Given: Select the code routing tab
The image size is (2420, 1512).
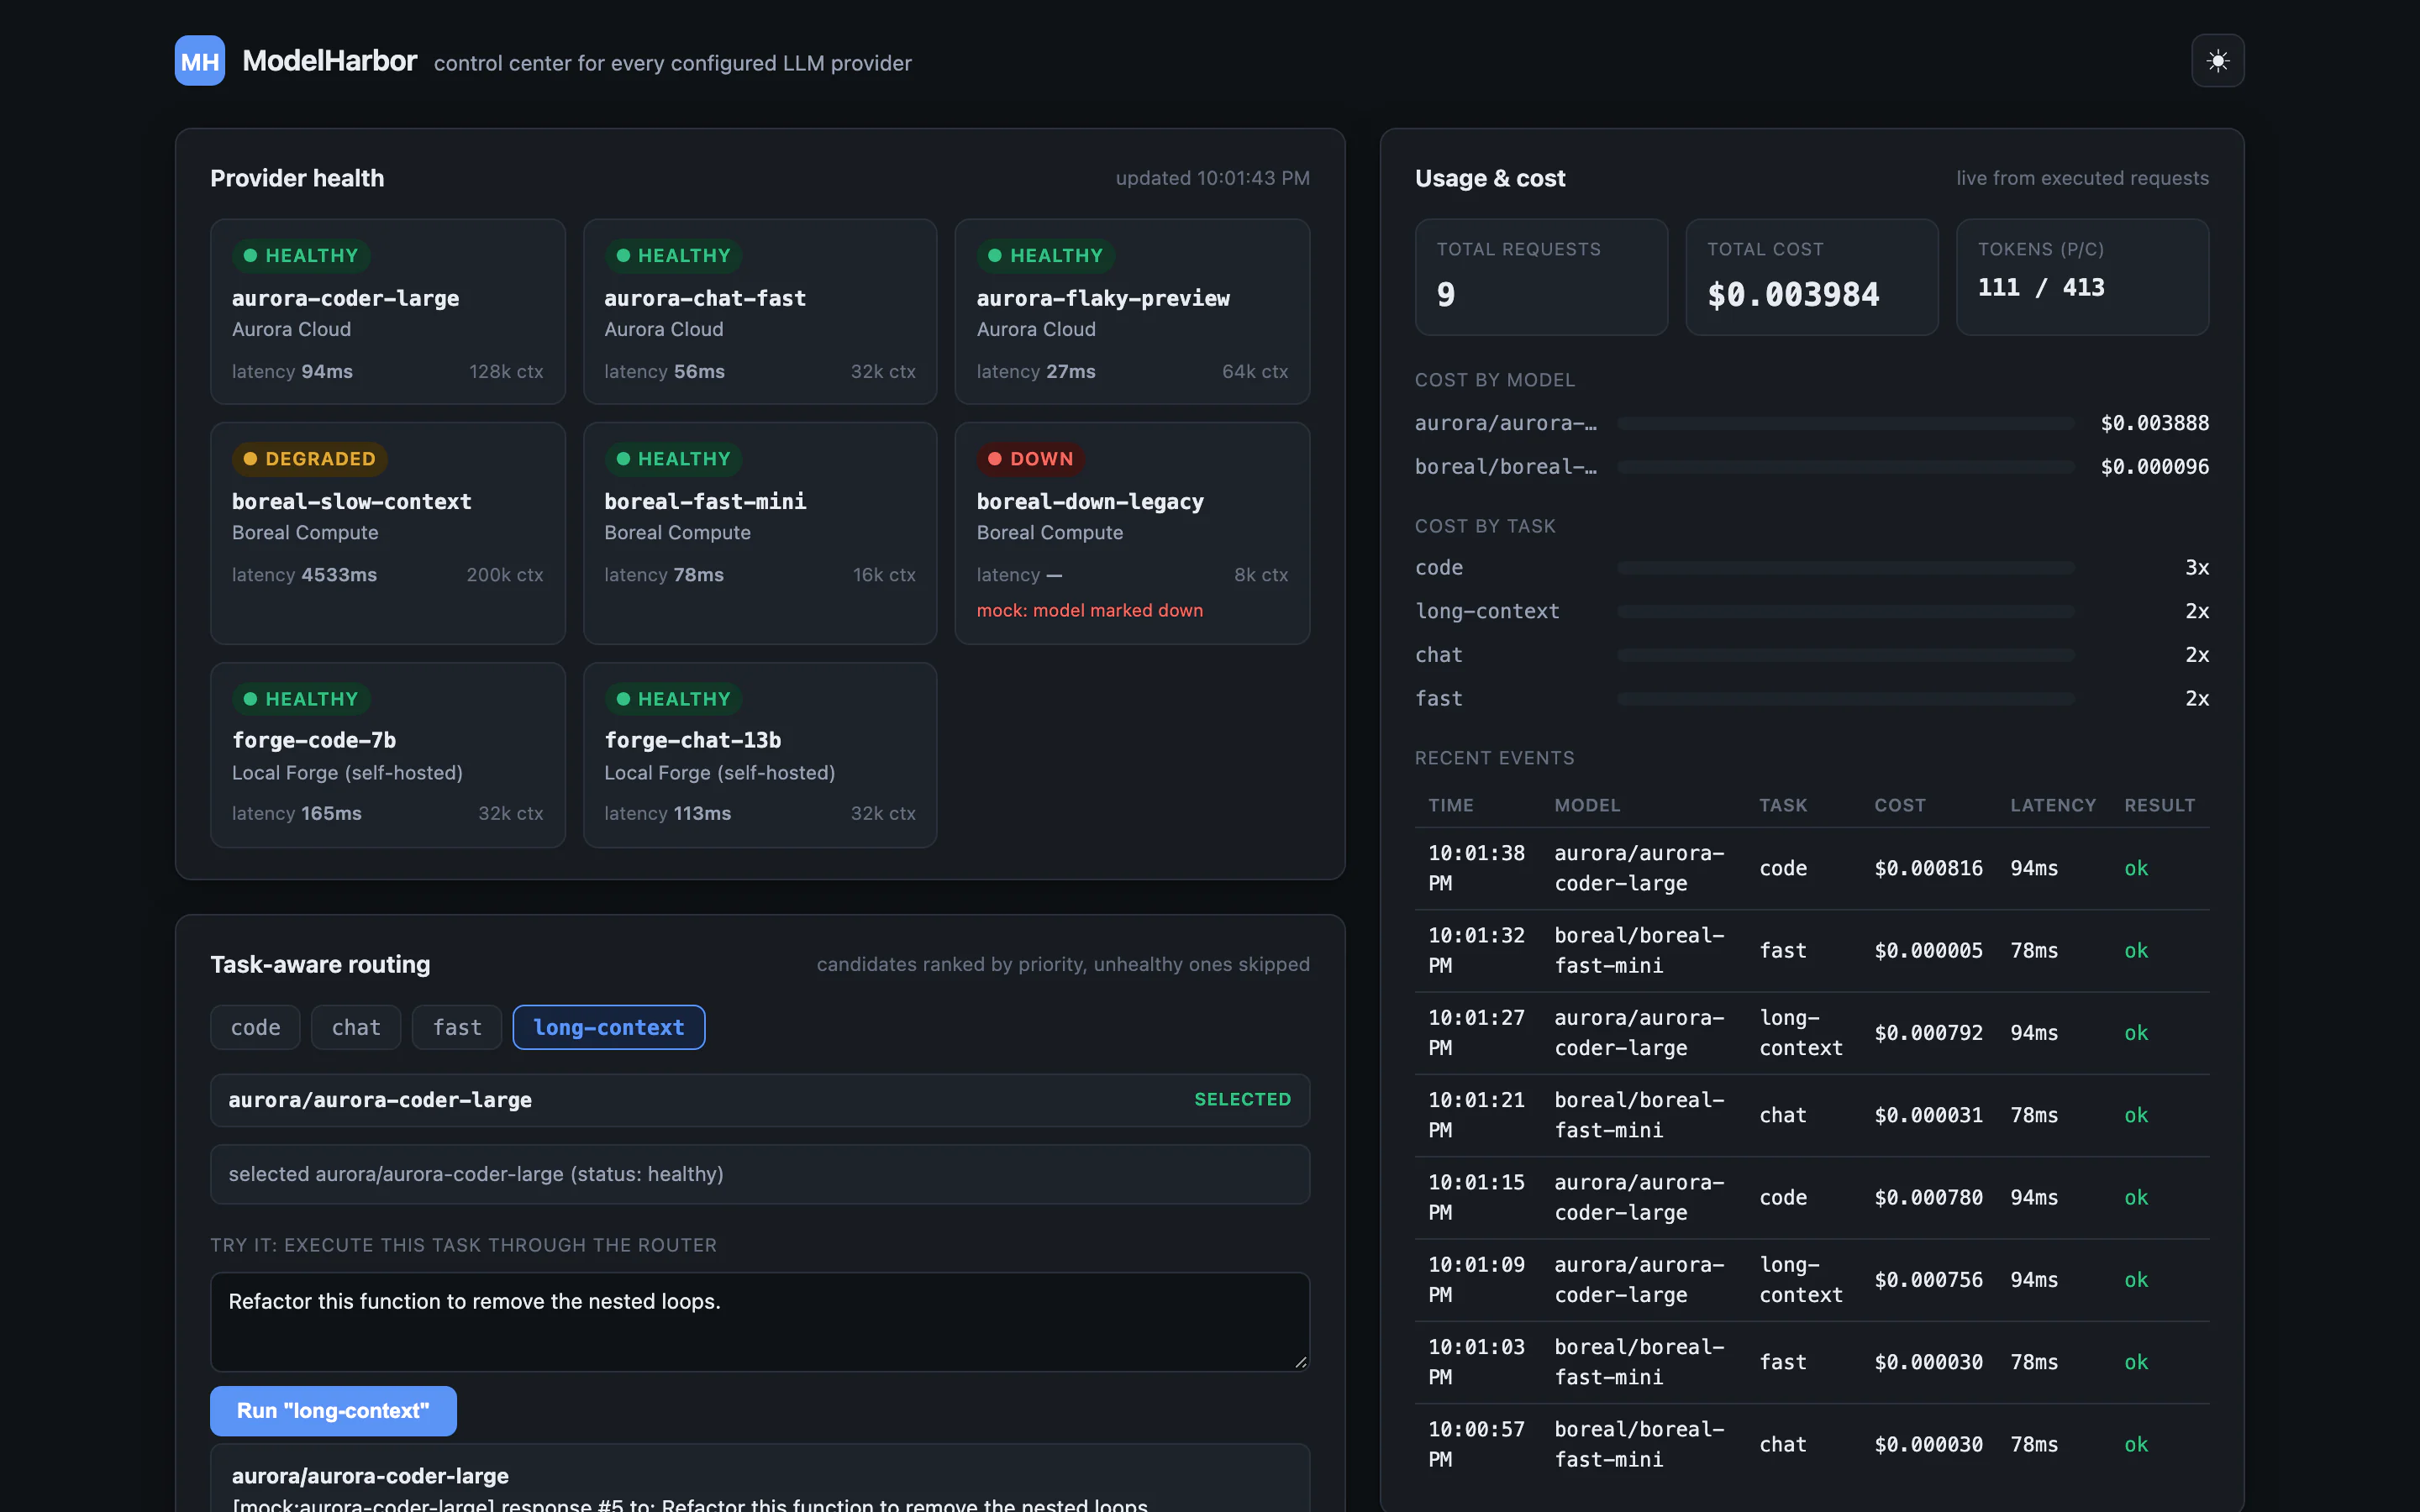Looking at the screenshot, I should pyautogui.click(x=255, y=1027).
